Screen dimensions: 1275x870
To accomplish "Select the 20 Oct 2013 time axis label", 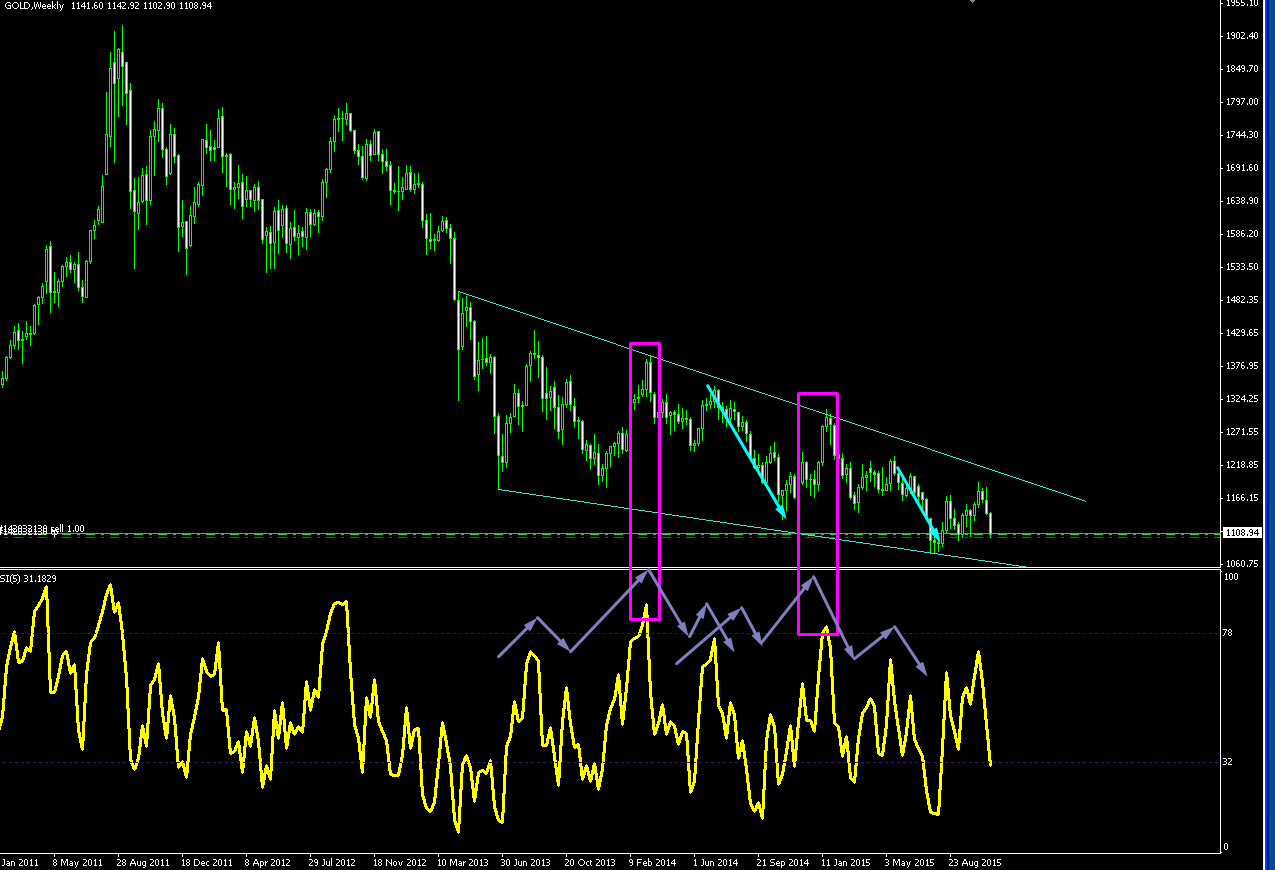I will pos(590,861).
